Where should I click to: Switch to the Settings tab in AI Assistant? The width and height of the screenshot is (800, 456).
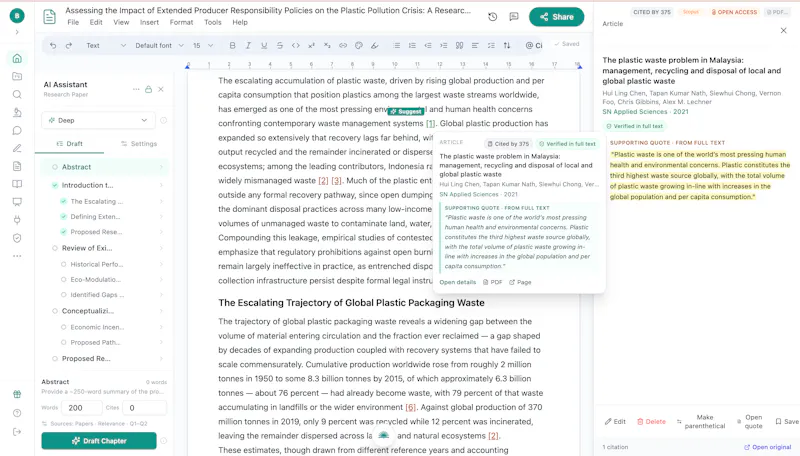pos(139,144)
